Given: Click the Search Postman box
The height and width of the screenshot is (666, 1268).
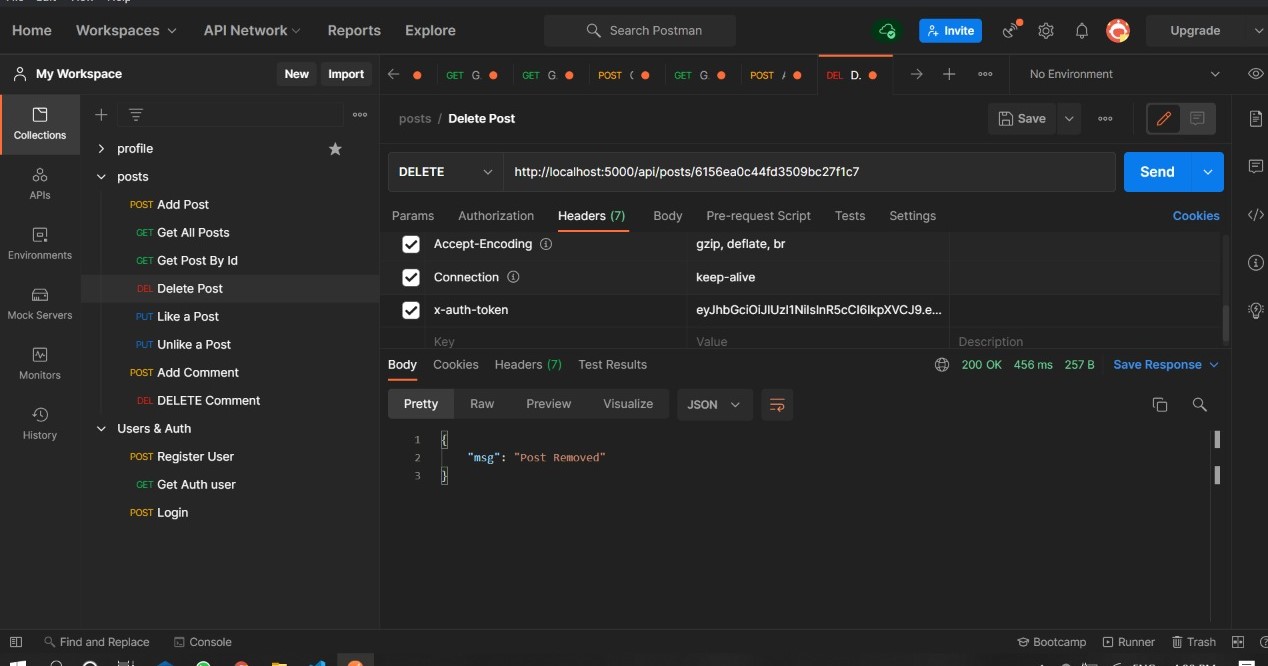Looking at the screenshot, I should point(640,31).
